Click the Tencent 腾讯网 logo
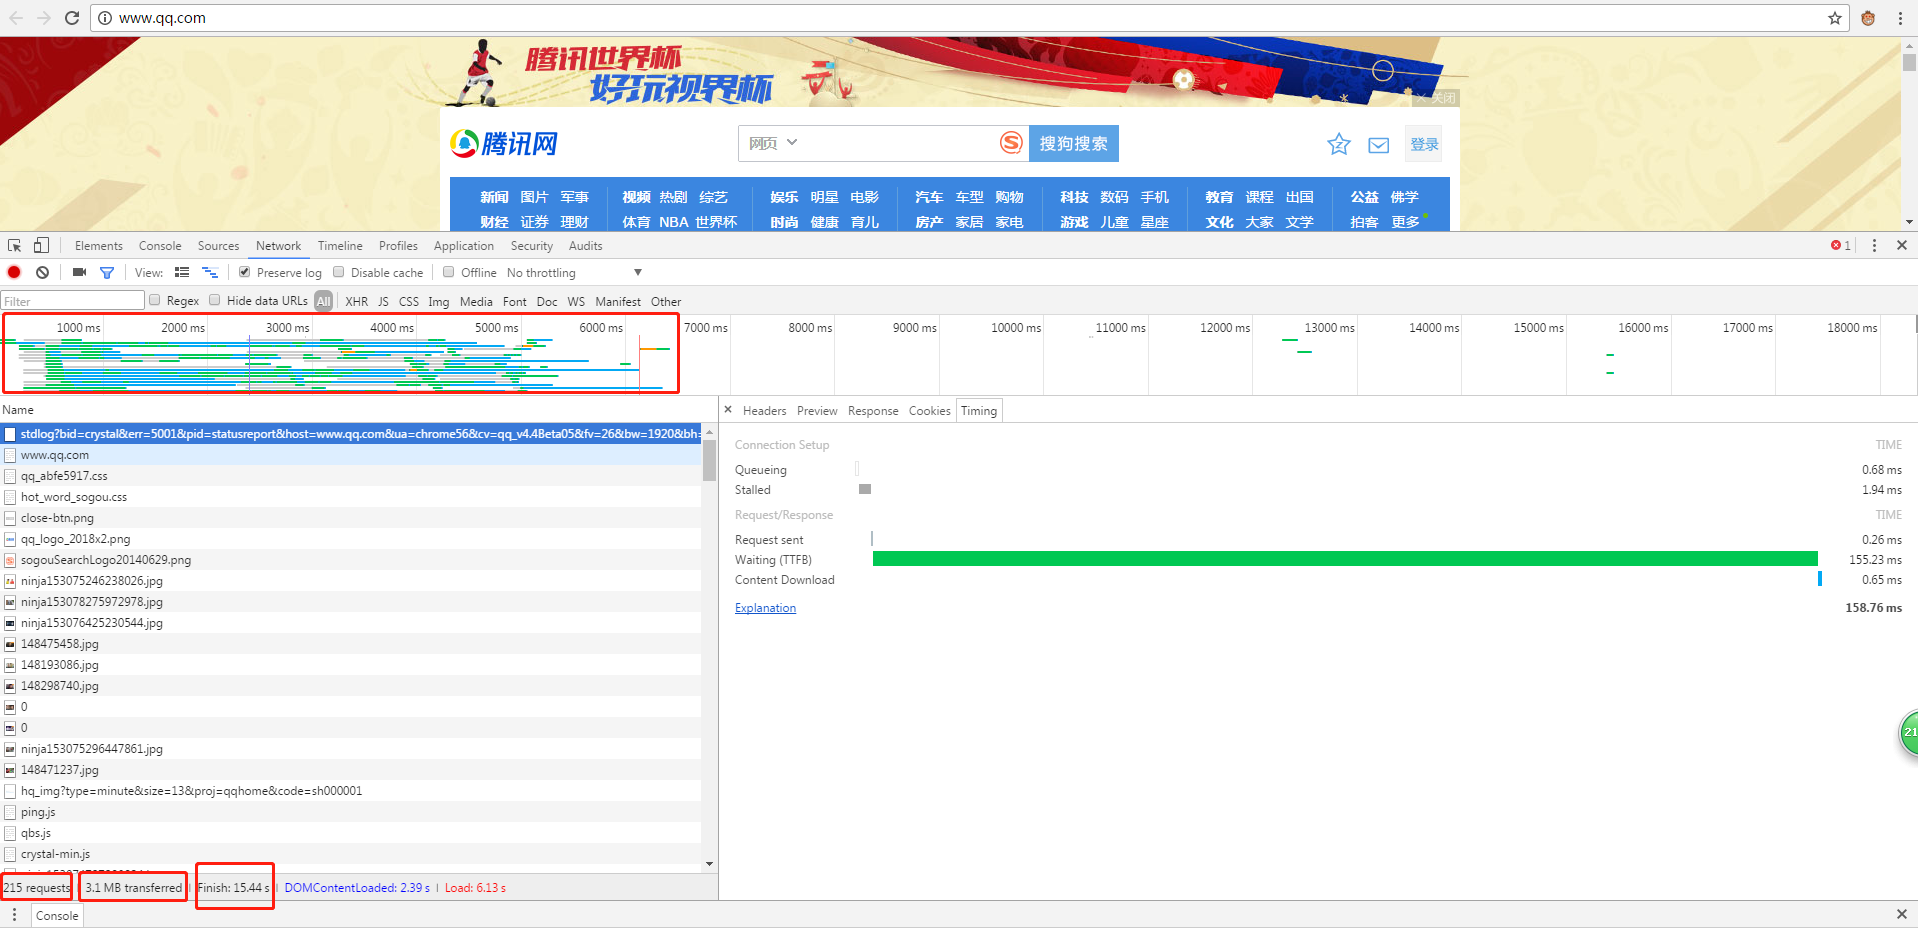The width and height of the screenshot is (1918, 933). pyautogui.click(x=504, y=144)
